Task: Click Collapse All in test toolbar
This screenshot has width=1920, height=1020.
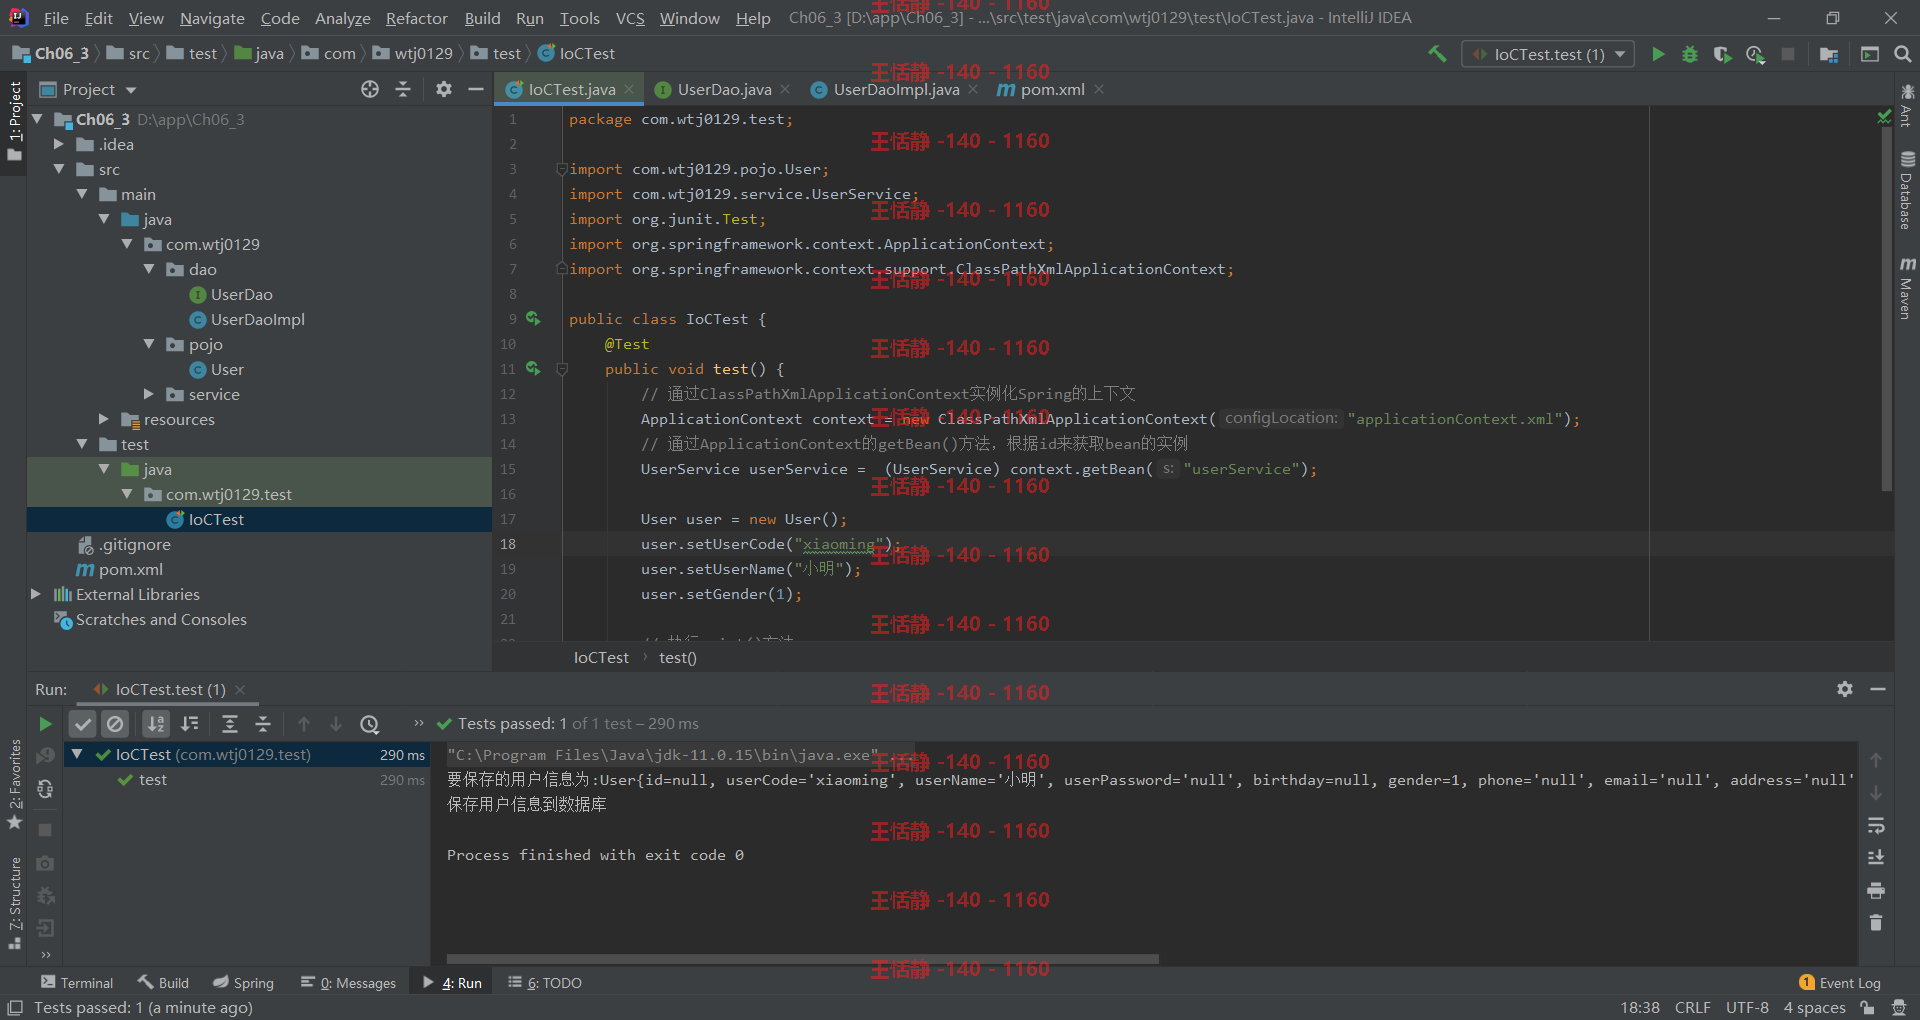Action: pos(263,724)
